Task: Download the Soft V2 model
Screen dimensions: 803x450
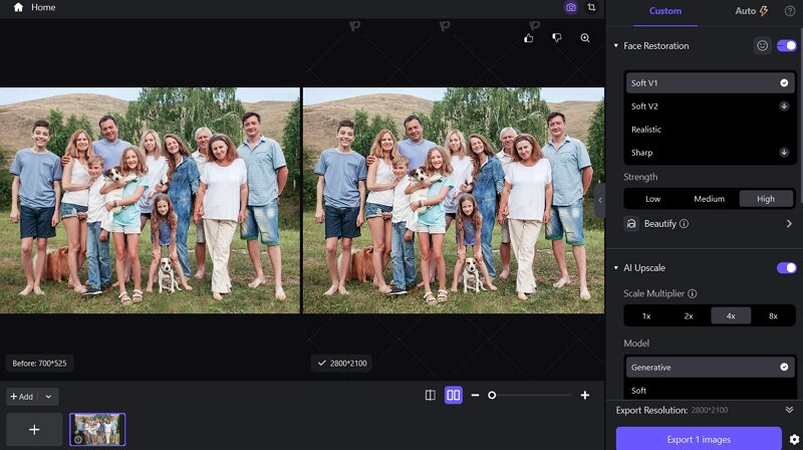Action: pyautogui.click(x=784, y=106)
